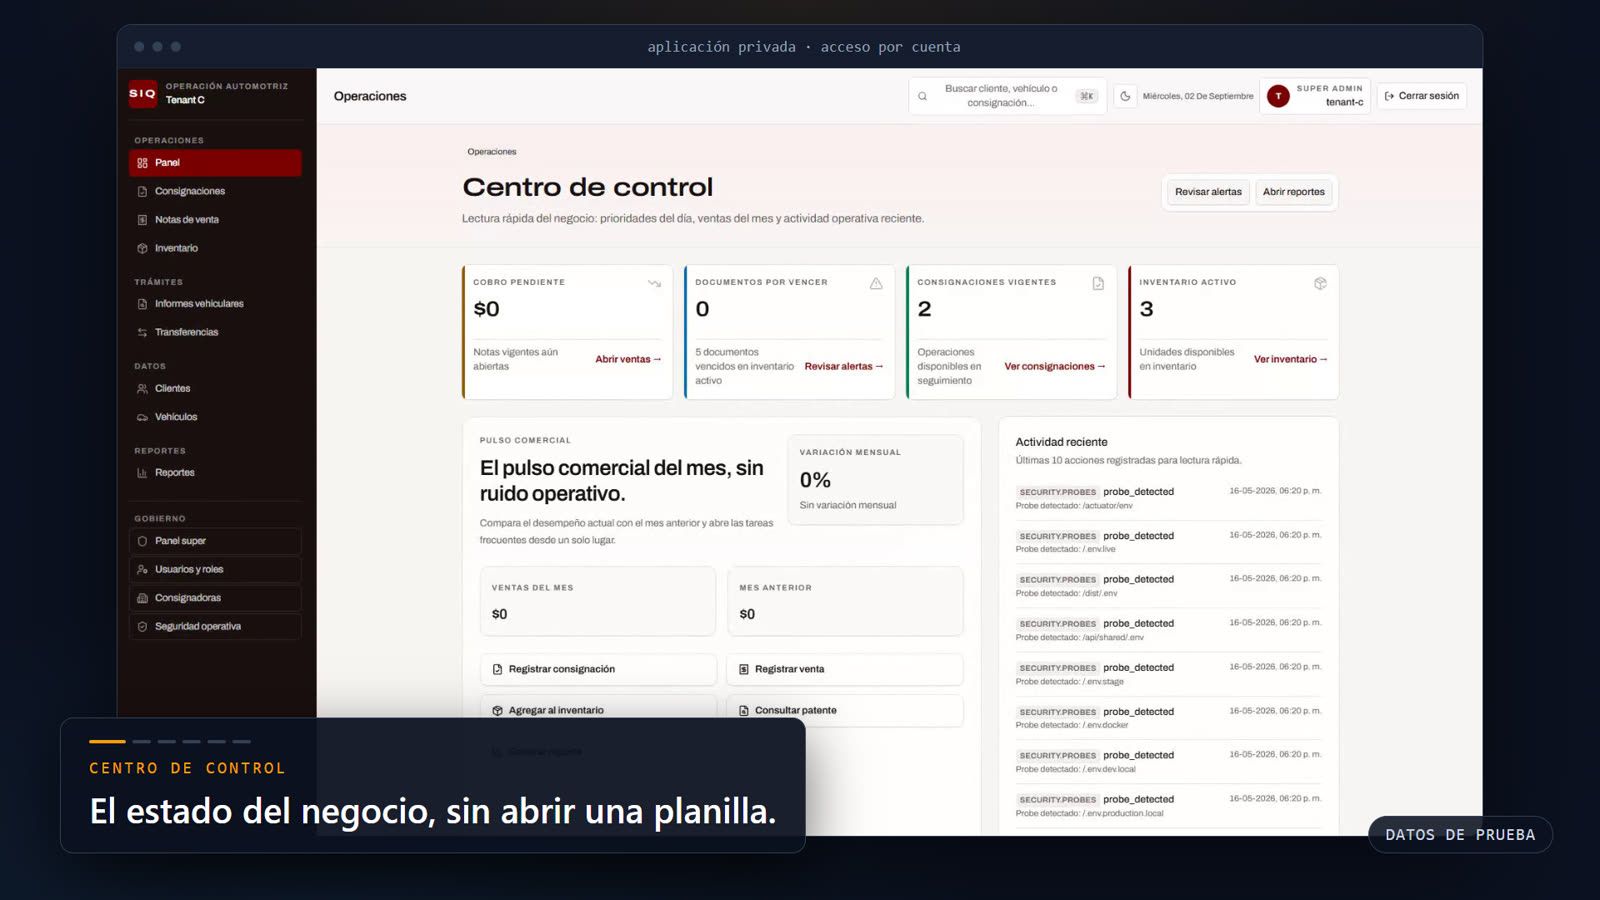Screen dimensions: 1600x900
Task: Click probe entry for /.env.stage
Action: click(1168, 674)
